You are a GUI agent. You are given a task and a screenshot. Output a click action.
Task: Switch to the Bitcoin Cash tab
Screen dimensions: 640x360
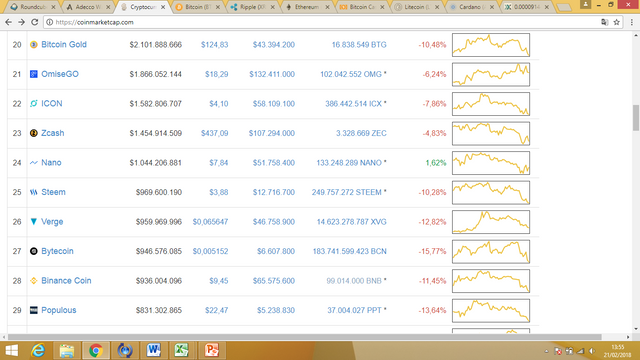click(362, 7)
